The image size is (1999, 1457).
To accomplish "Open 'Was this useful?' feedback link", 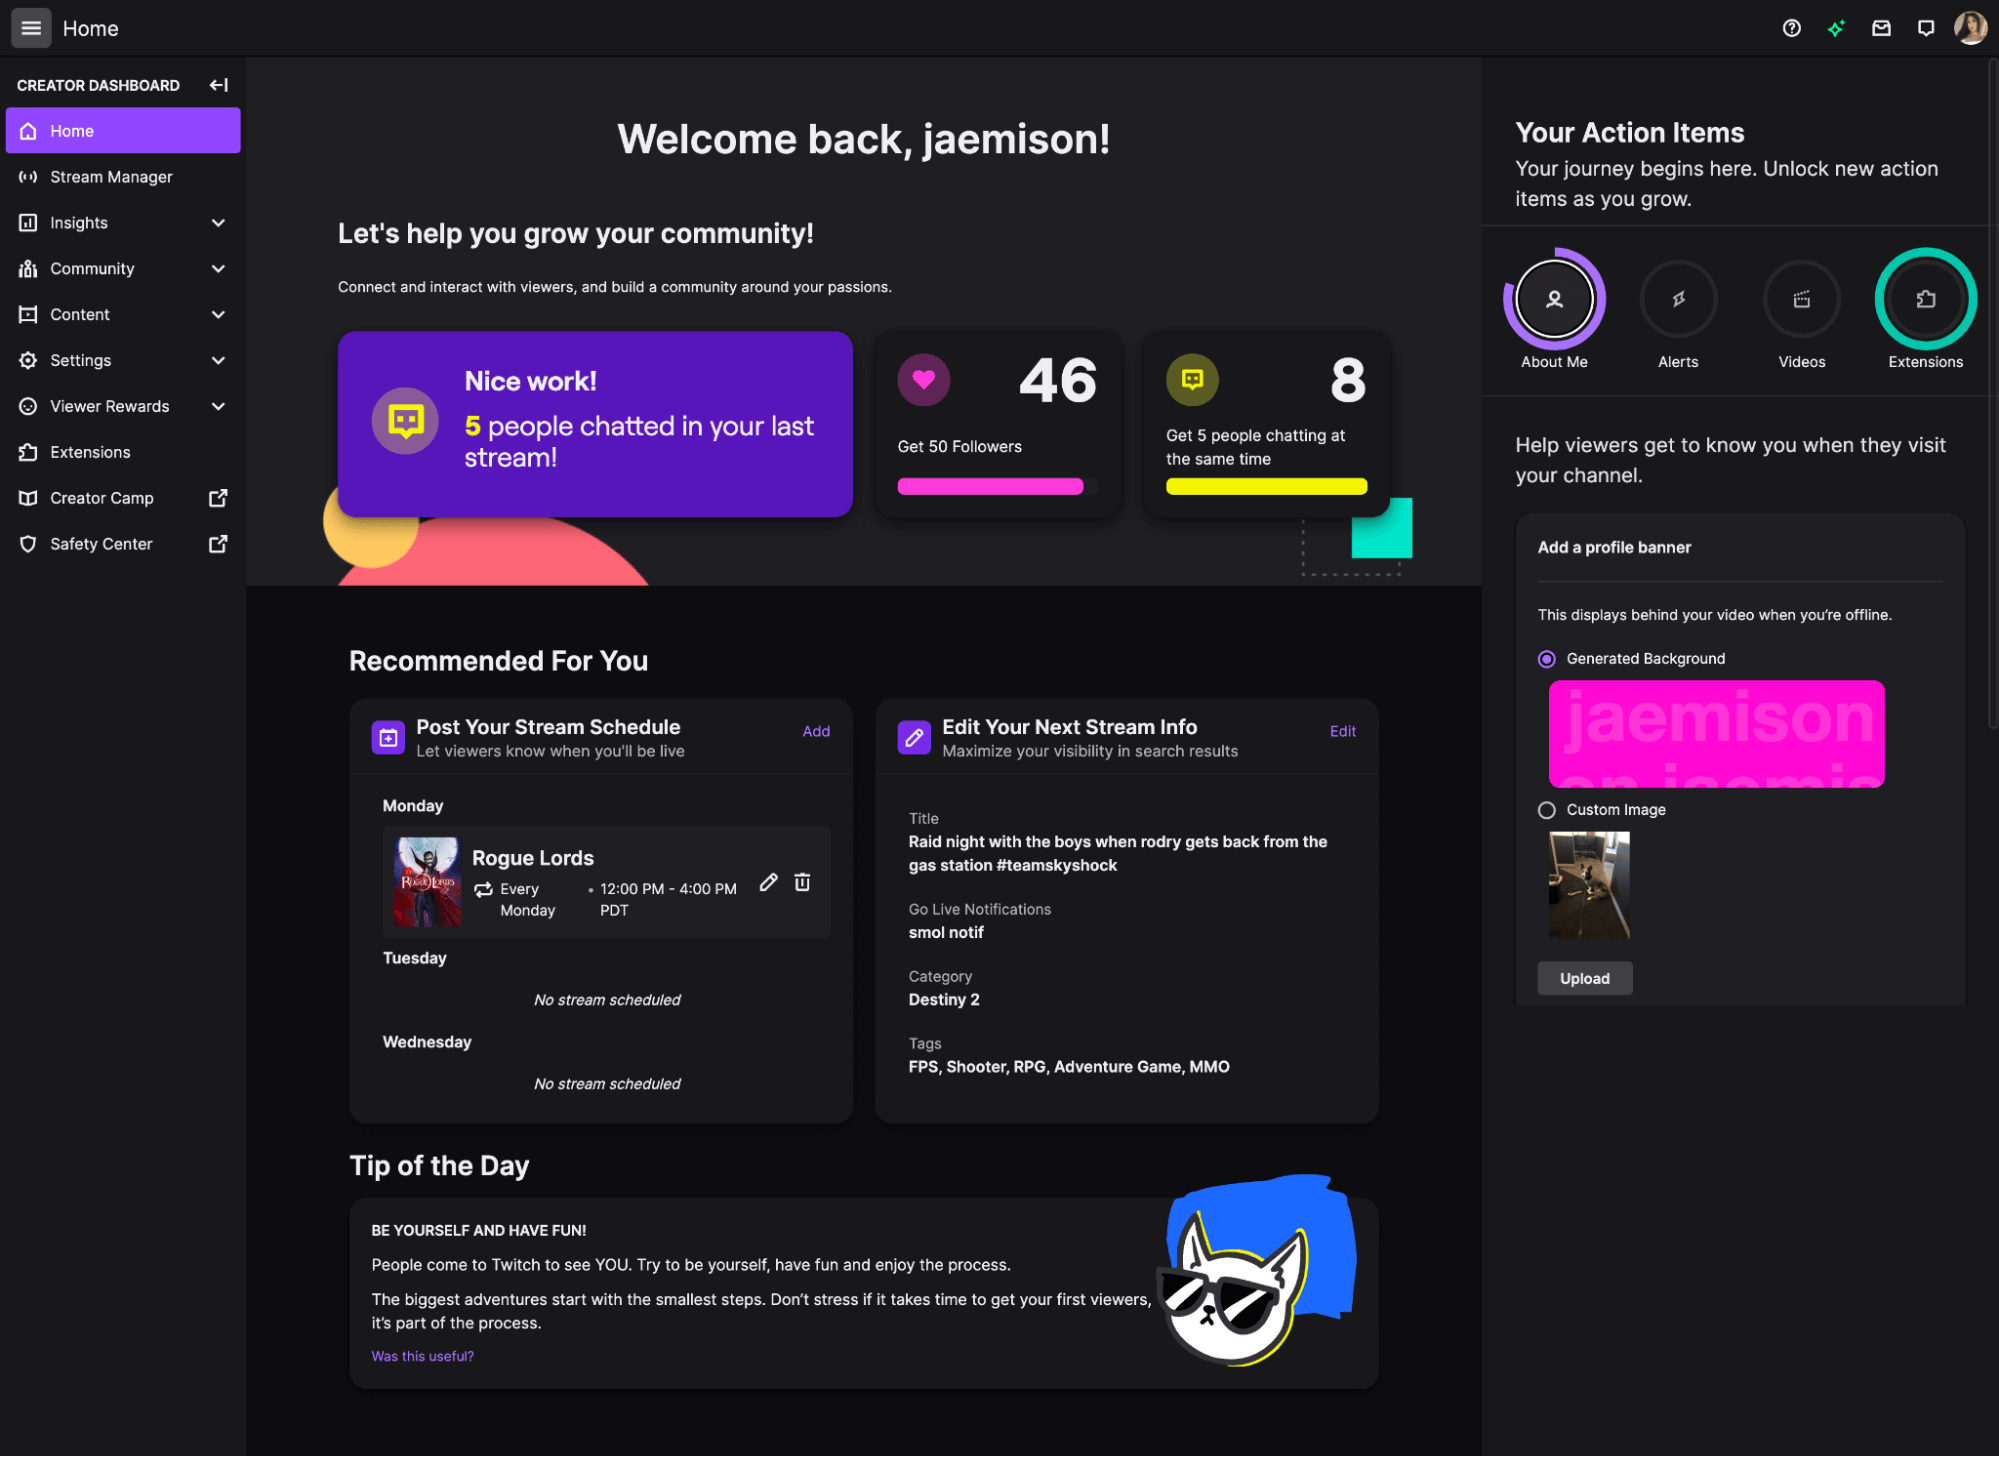I will (422, 1356).
